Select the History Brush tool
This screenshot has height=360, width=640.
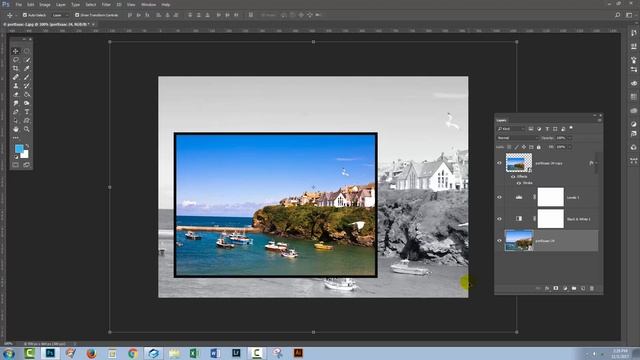pos(27,86)
